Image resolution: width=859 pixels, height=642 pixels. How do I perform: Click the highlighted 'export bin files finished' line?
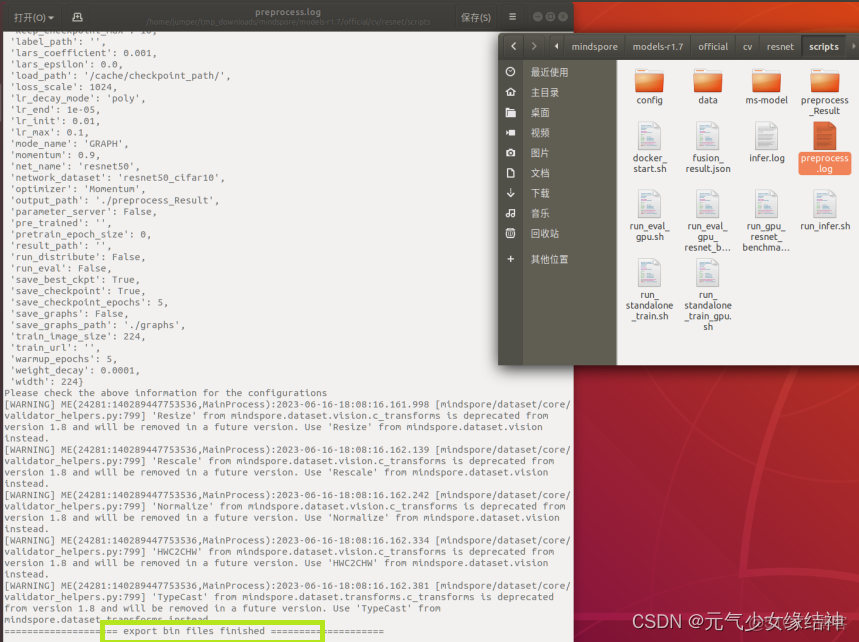tap(212, 631)
